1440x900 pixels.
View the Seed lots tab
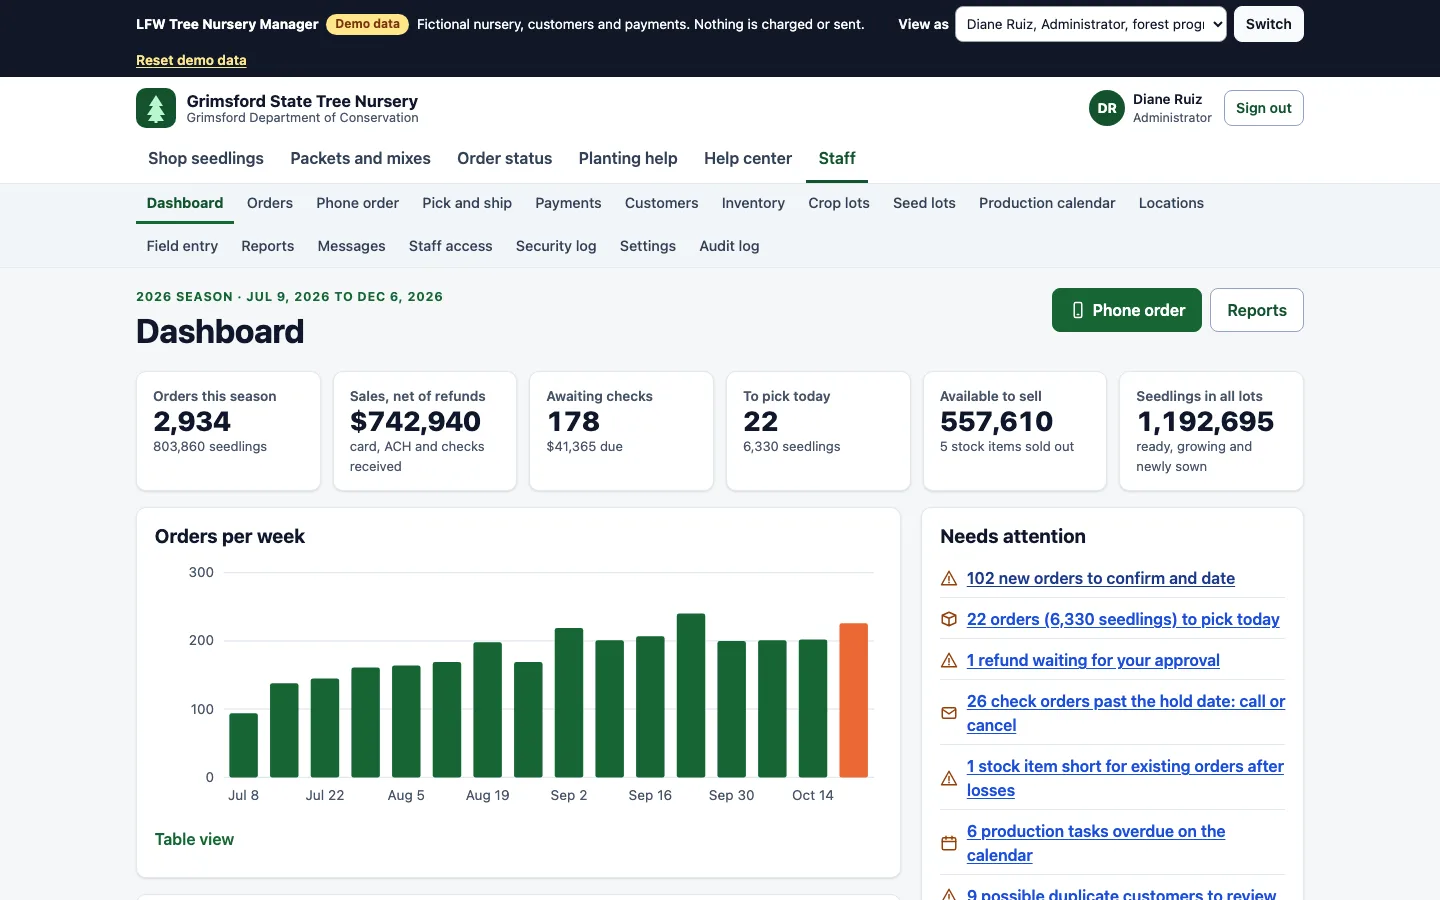(x=924, y=203)
